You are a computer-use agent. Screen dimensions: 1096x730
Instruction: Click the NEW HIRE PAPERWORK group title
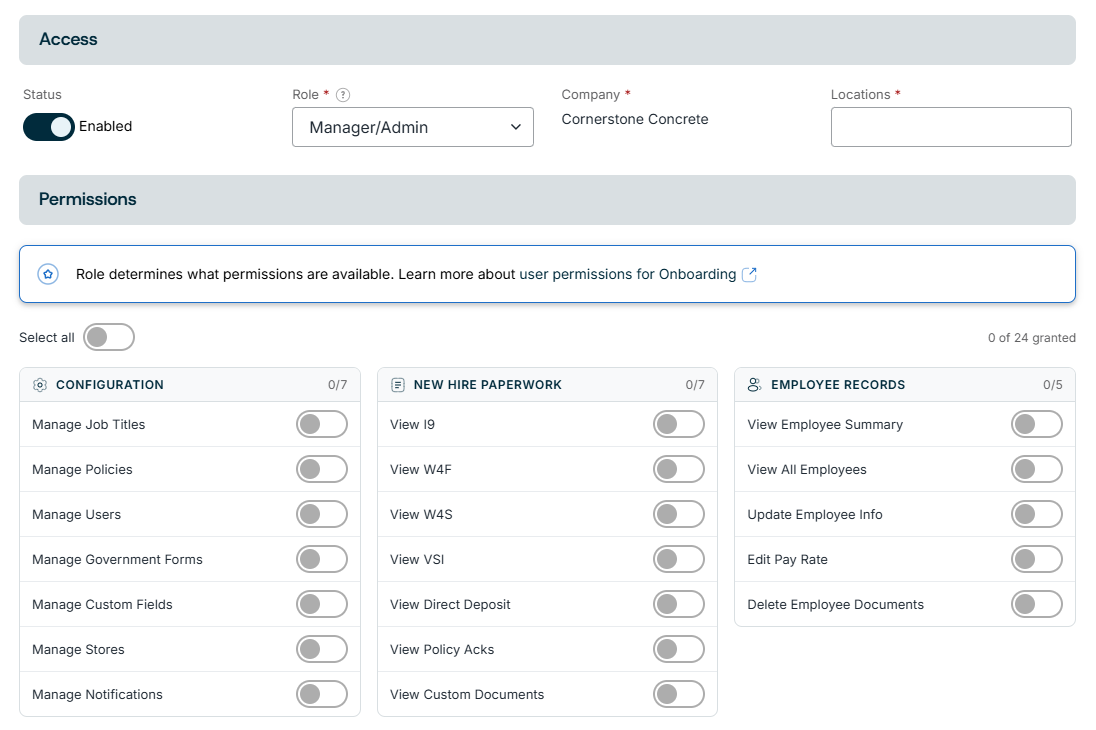488,385
